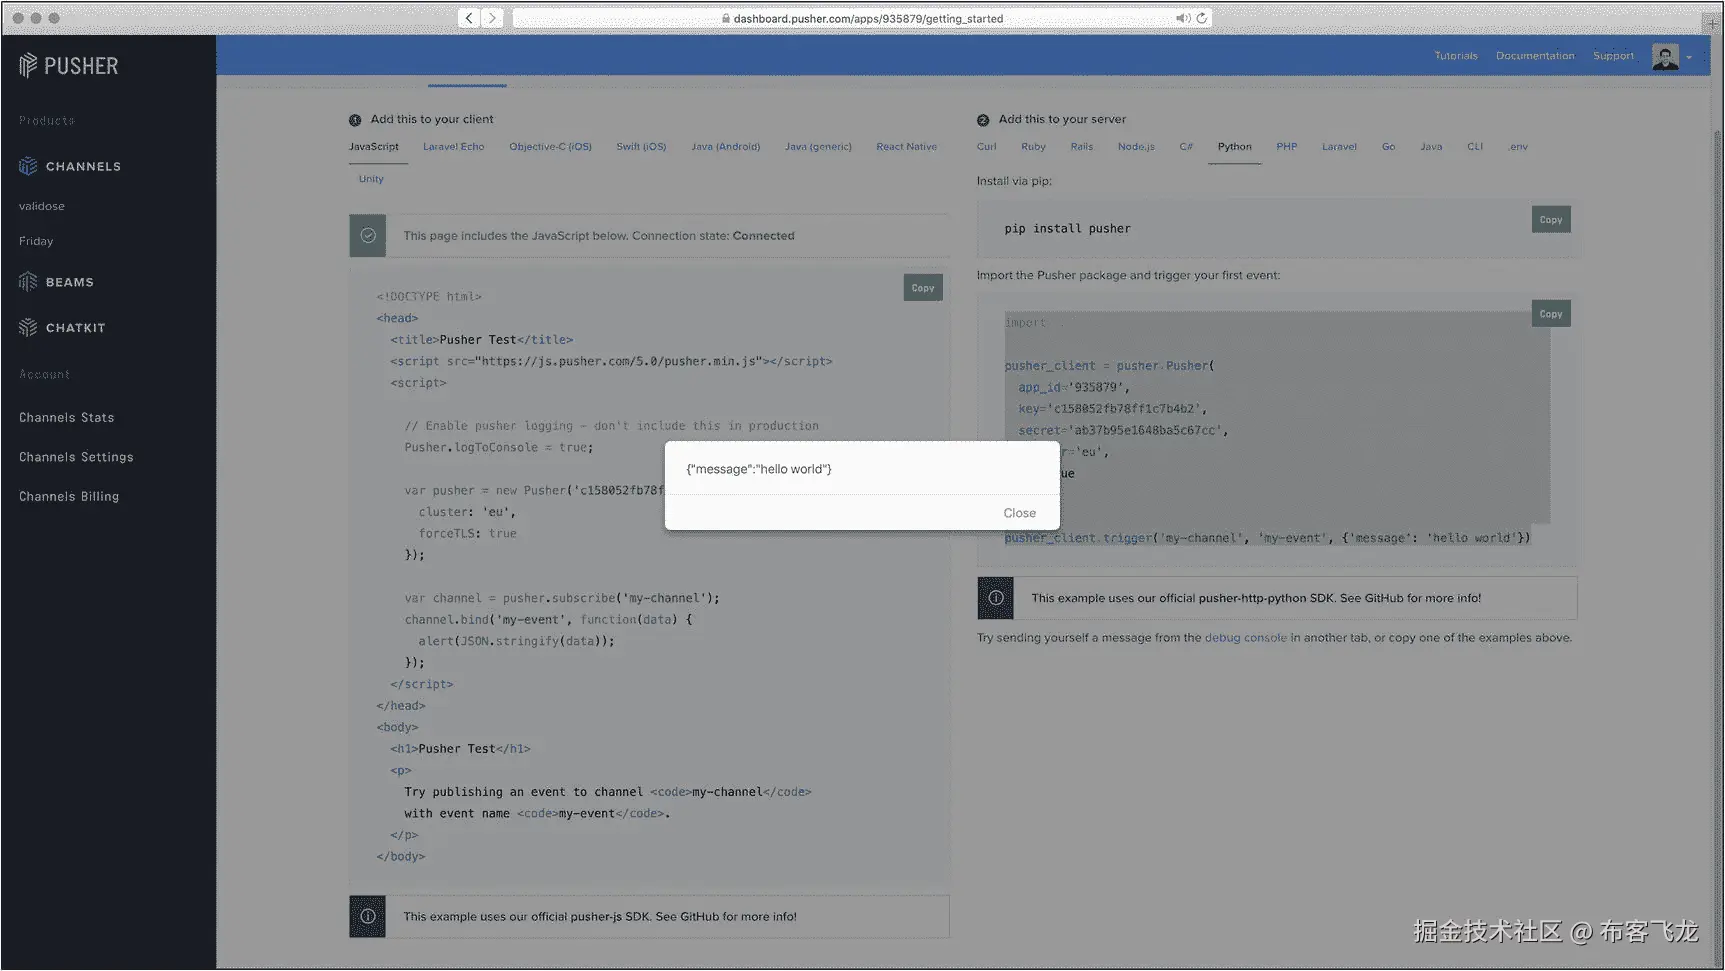Copy the pip install pusher command

coord(1551,220)
